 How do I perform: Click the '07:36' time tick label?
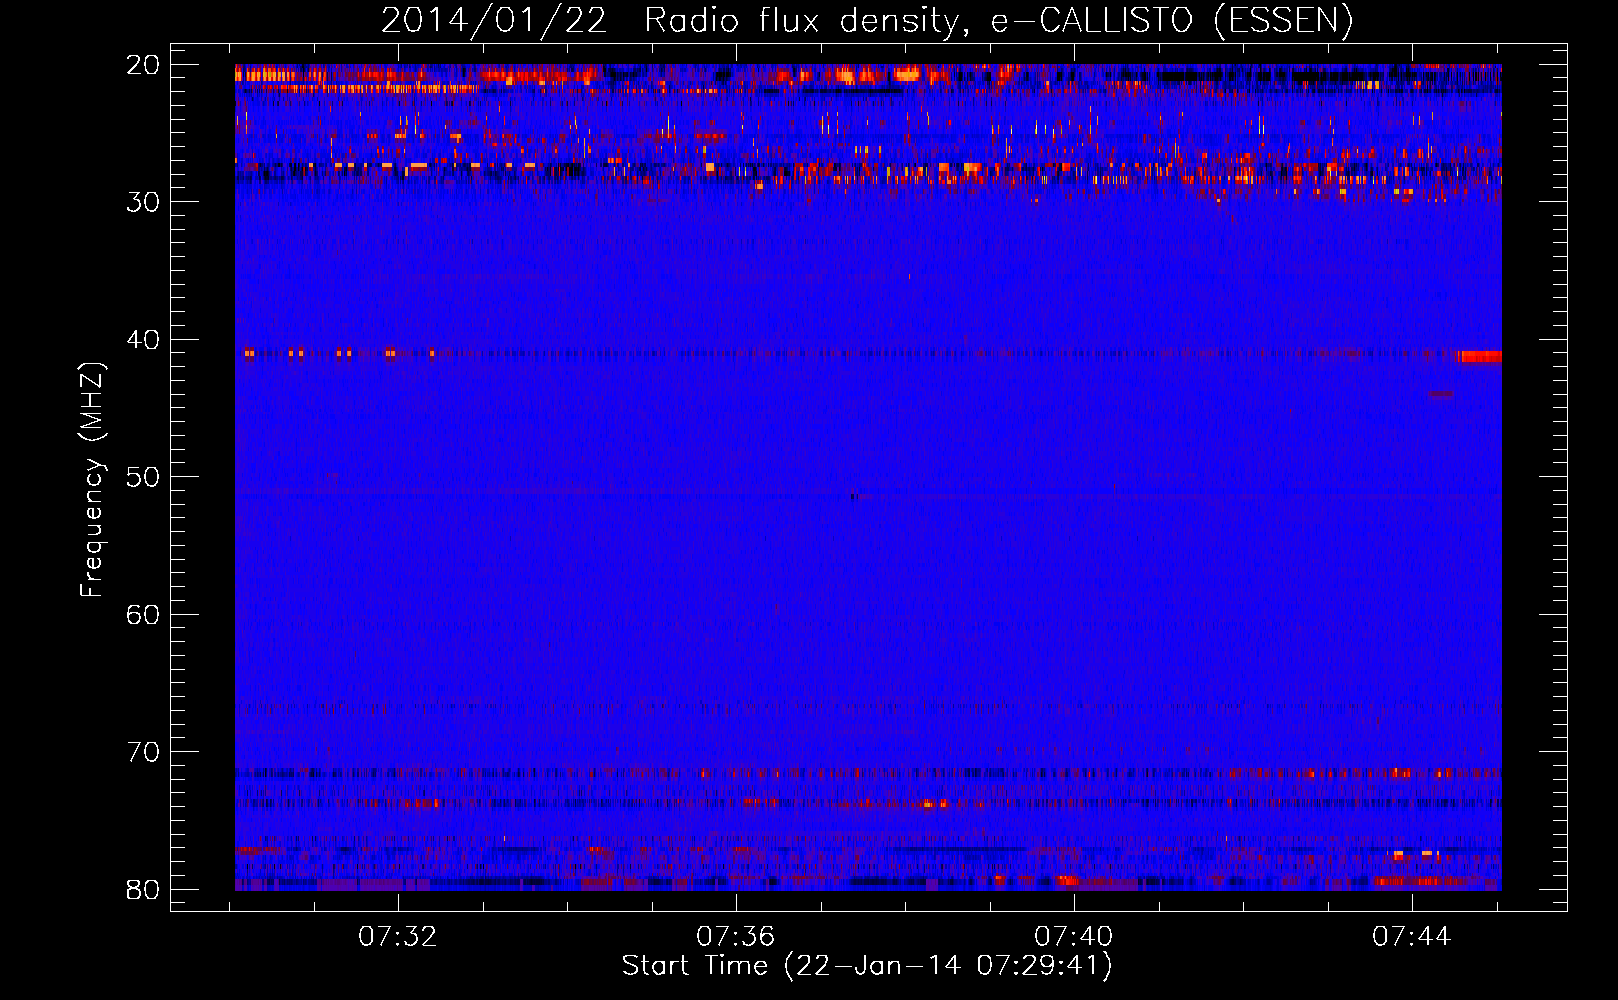tap(736, 937)
